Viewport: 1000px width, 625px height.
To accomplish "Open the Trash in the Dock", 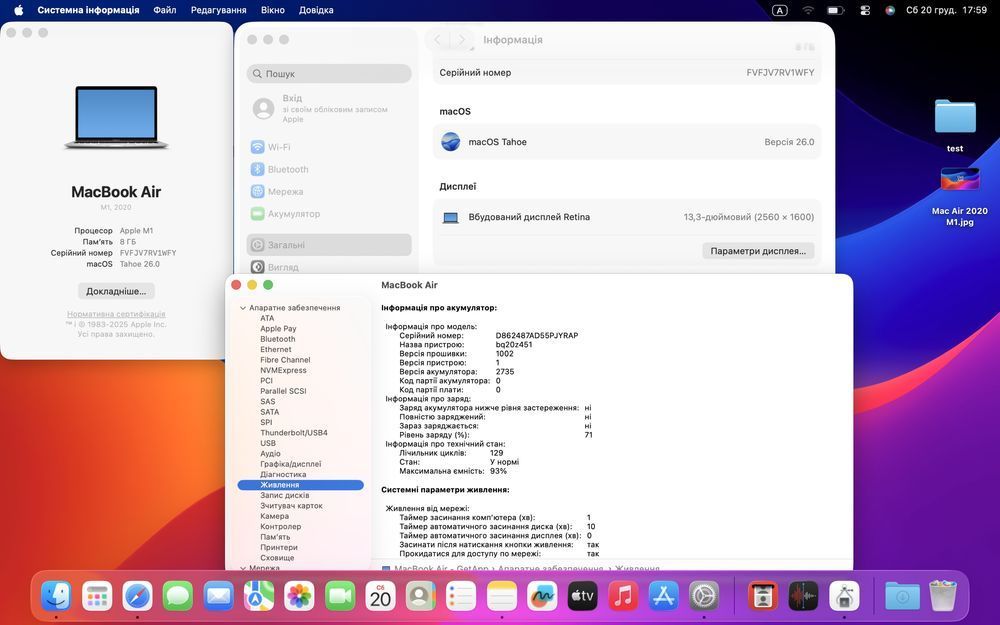I will 943,597.
